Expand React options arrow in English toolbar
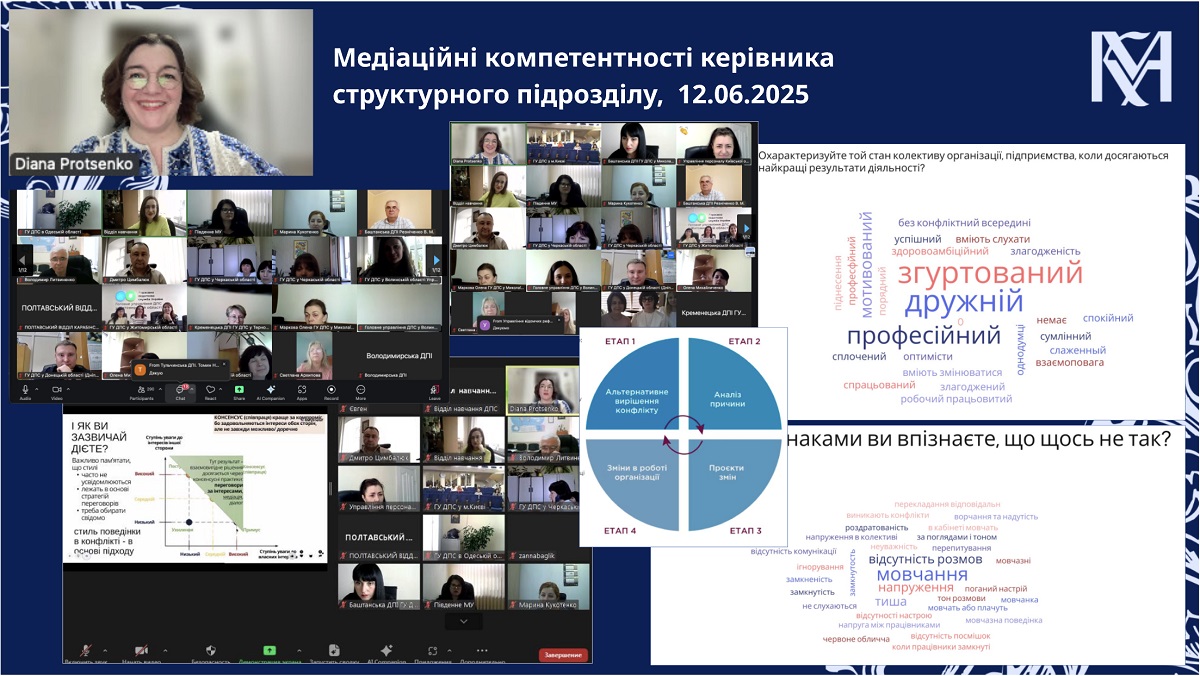 [220, 388]
